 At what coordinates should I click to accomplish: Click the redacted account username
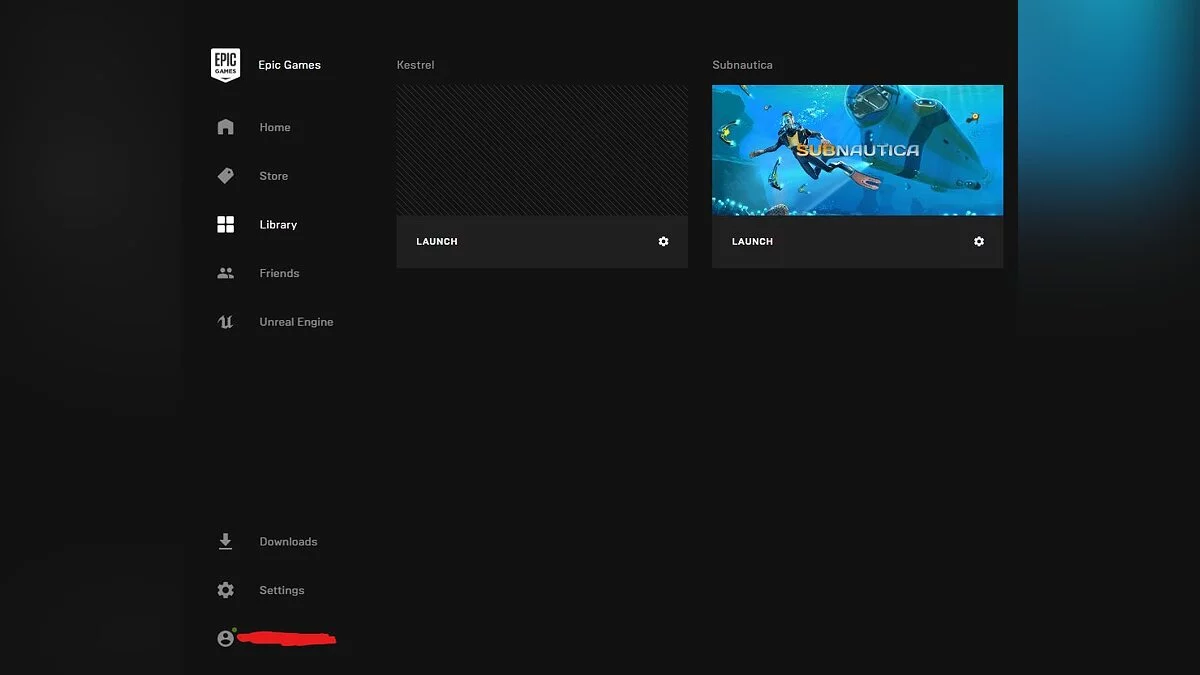[x=287, y=638]
